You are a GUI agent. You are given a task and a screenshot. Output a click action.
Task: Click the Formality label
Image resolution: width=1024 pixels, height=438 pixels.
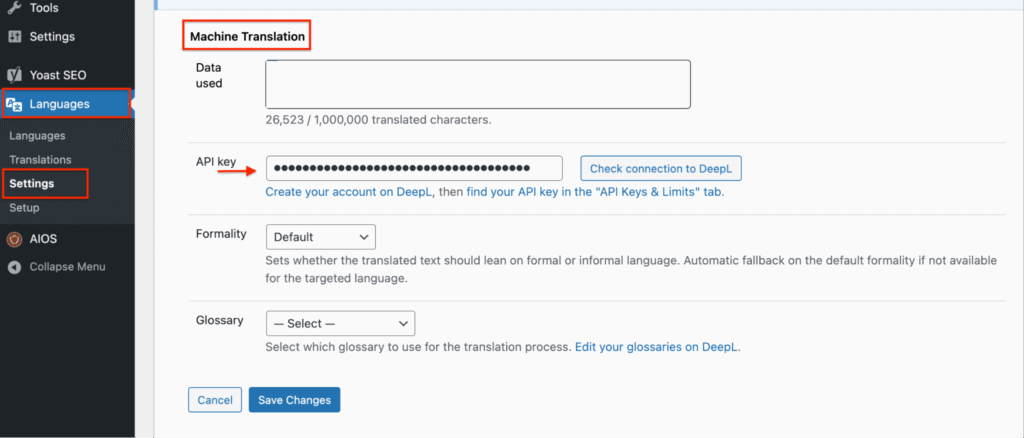[221, 234]
